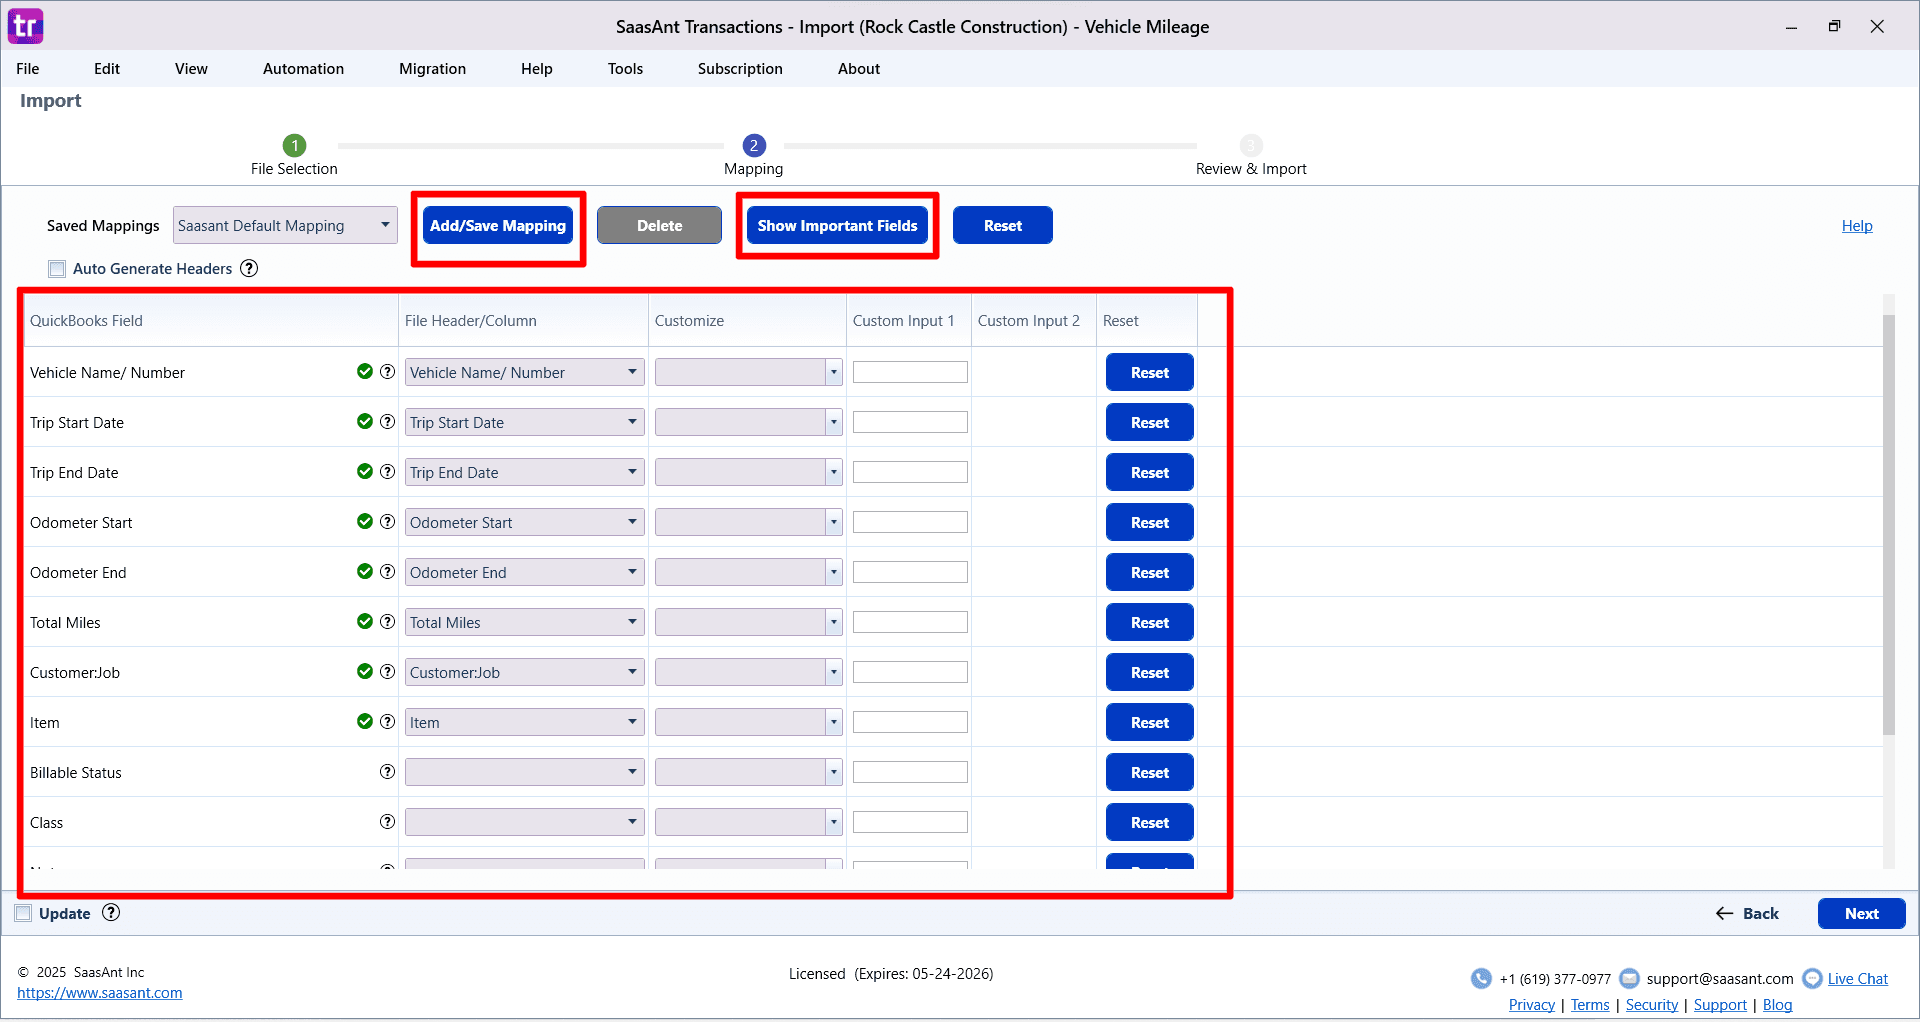Open help icon for Odometer Start

(387, 522)
